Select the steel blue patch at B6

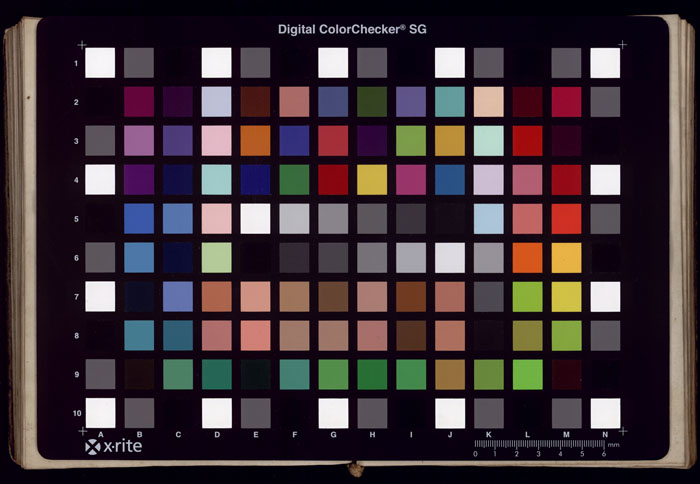tap(139, 258)
